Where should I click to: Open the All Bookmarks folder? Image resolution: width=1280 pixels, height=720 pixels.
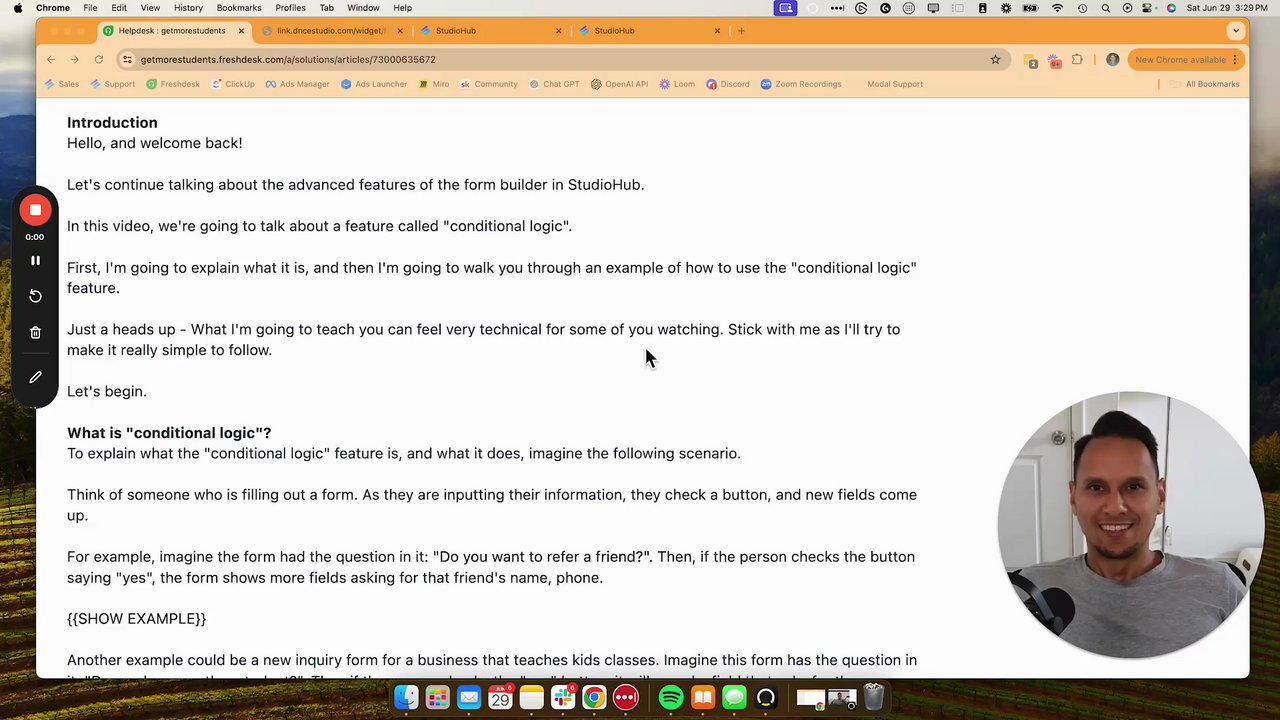coord(1205,84)
